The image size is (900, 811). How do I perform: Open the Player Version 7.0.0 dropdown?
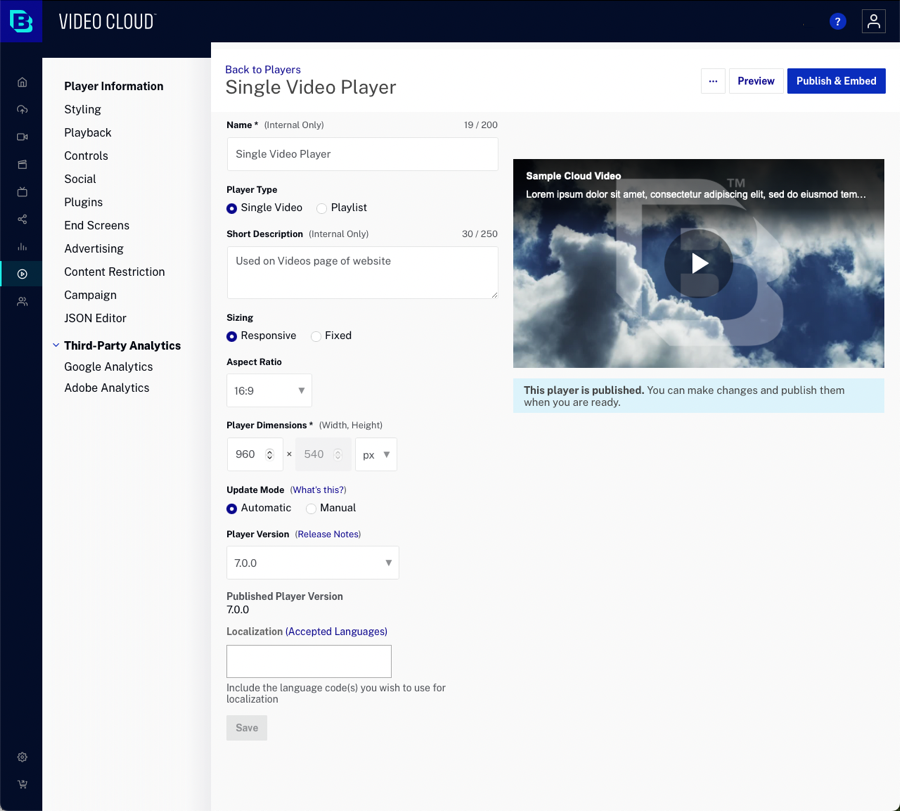pyautogui.click(x=312, y=563)
